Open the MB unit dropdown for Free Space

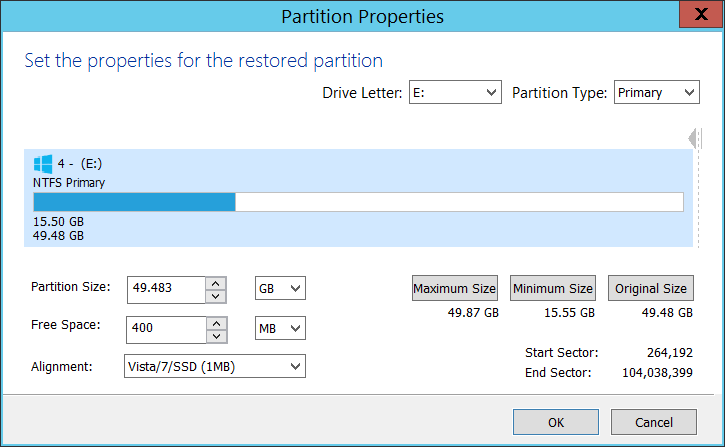tap(280, 328)
